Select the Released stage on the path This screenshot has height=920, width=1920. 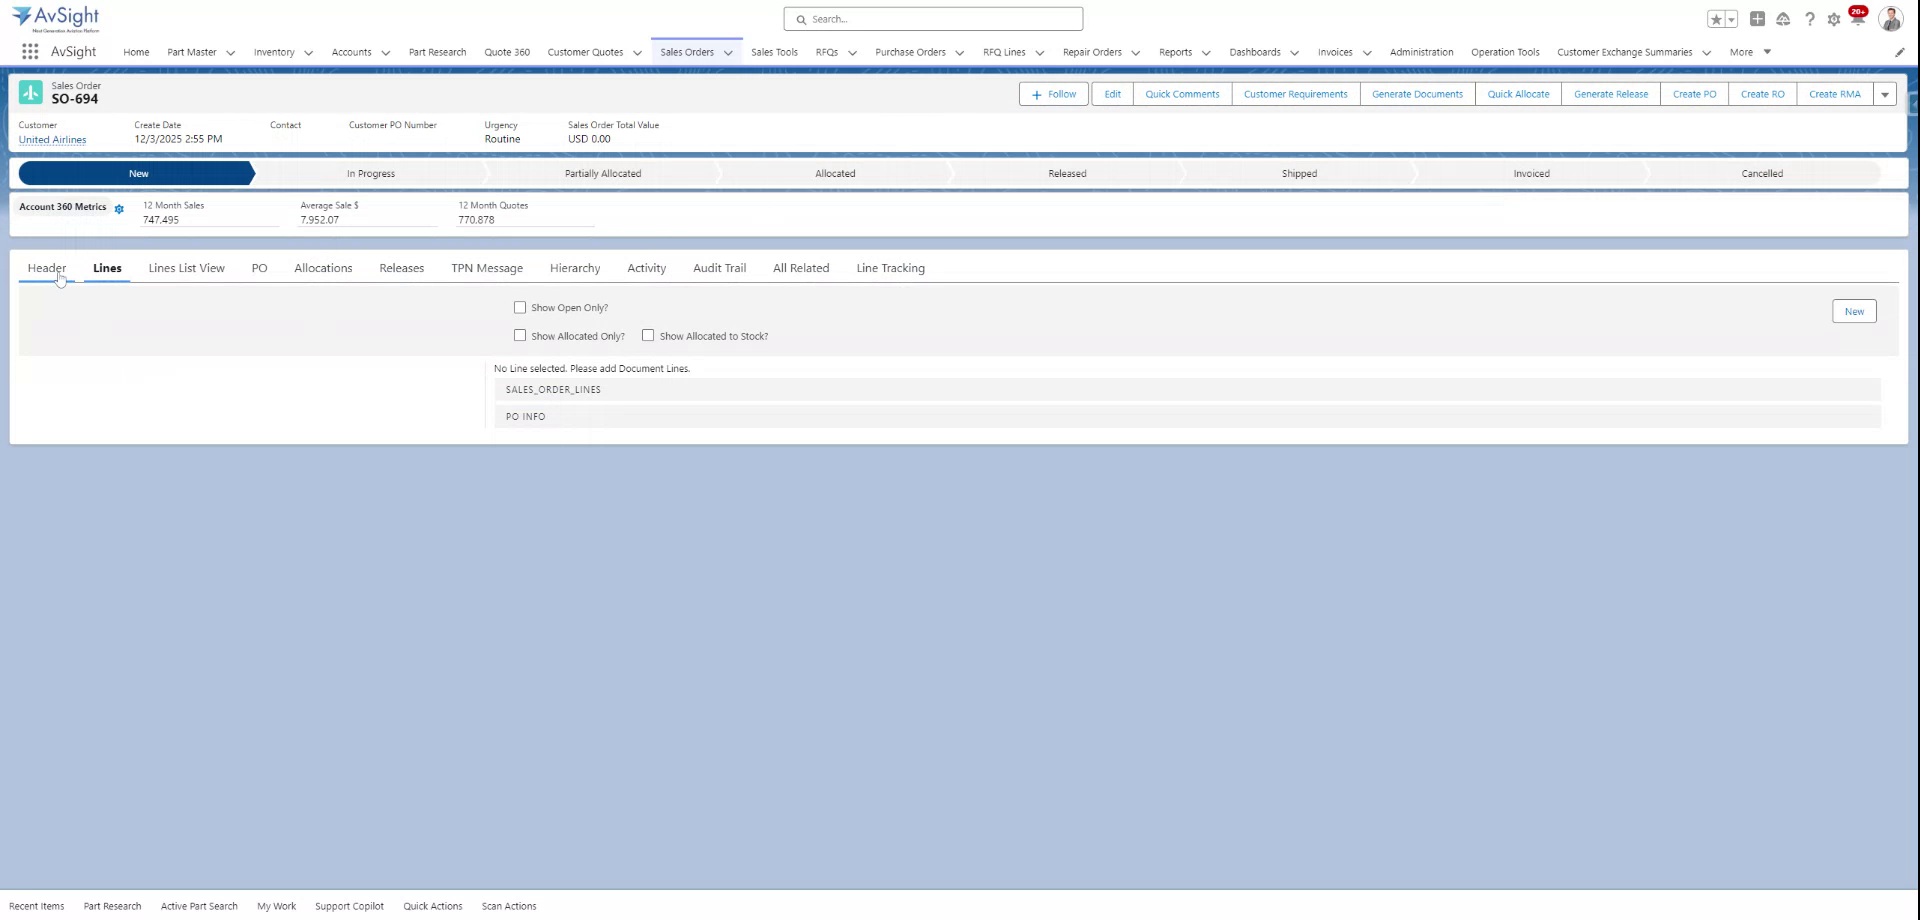tap(1066, 173)
